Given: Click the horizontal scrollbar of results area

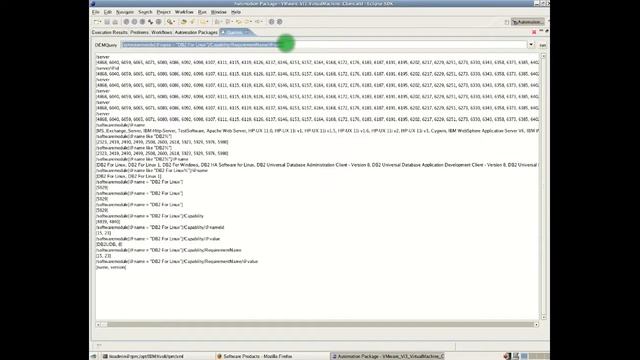Looking at the screenshot, I should (318, 324).
